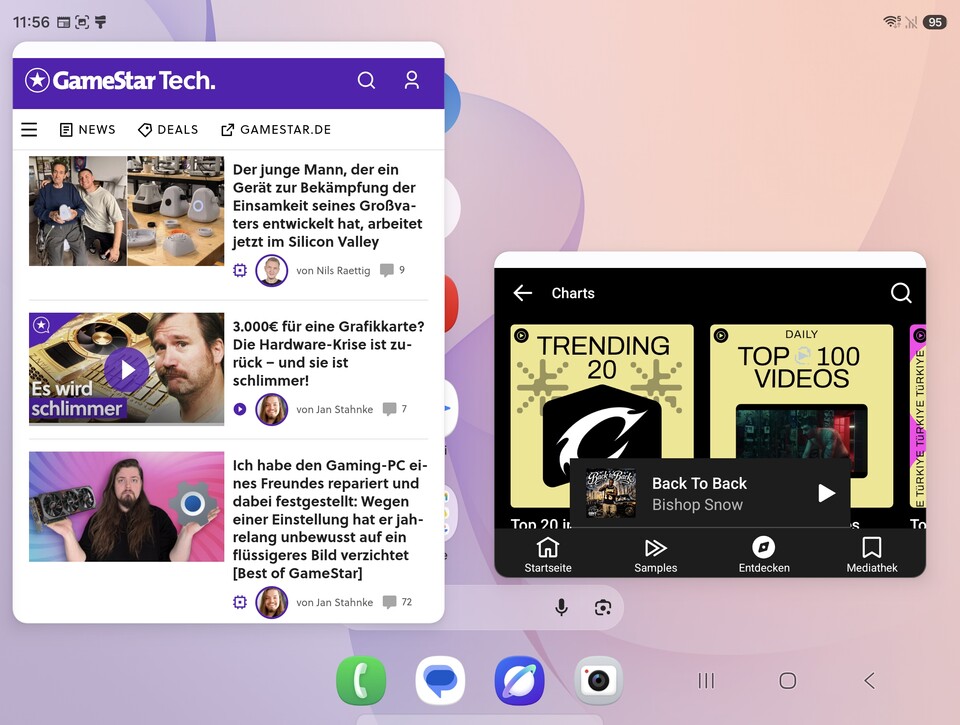Open the 7 comments icon
Screen dimensions: 960x725
389,409
